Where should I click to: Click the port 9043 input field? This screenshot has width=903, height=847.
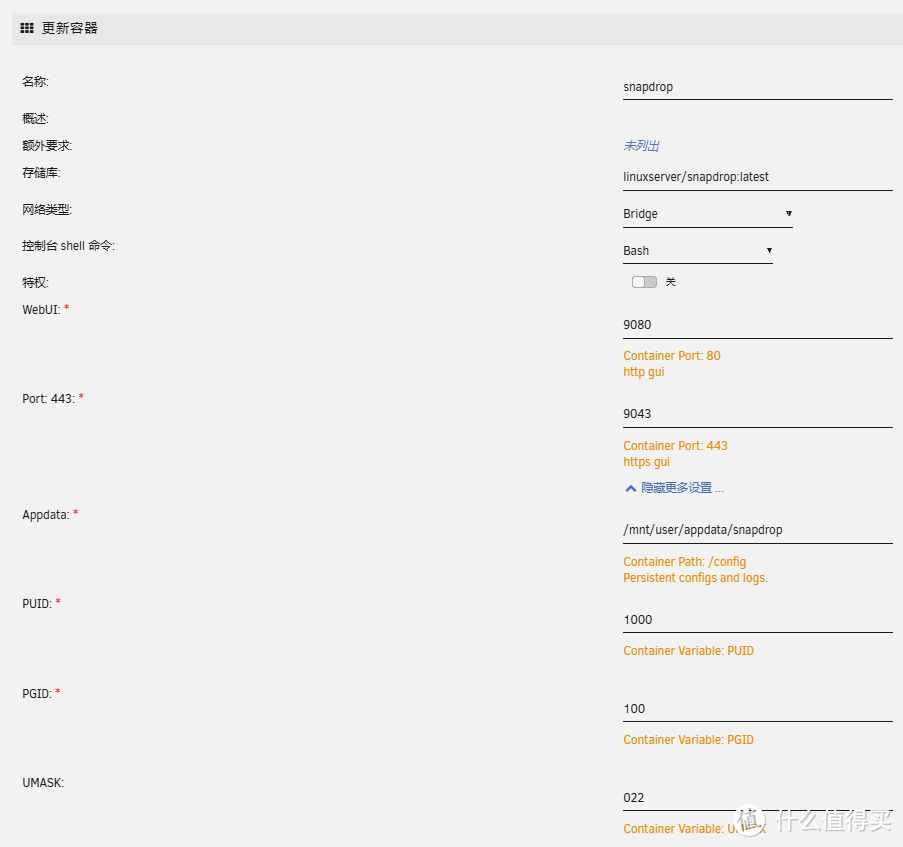point(757,414)
